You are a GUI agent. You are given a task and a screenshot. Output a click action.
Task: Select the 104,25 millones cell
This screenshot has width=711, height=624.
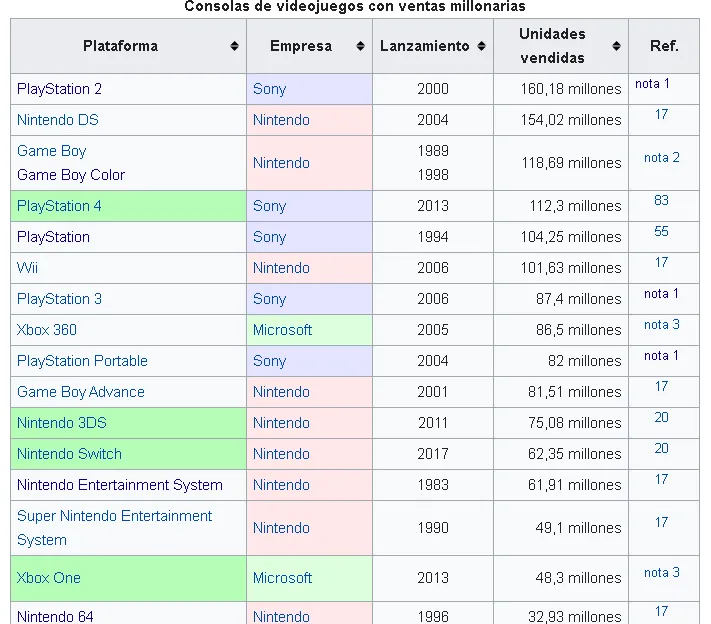[x=561, y=237]
